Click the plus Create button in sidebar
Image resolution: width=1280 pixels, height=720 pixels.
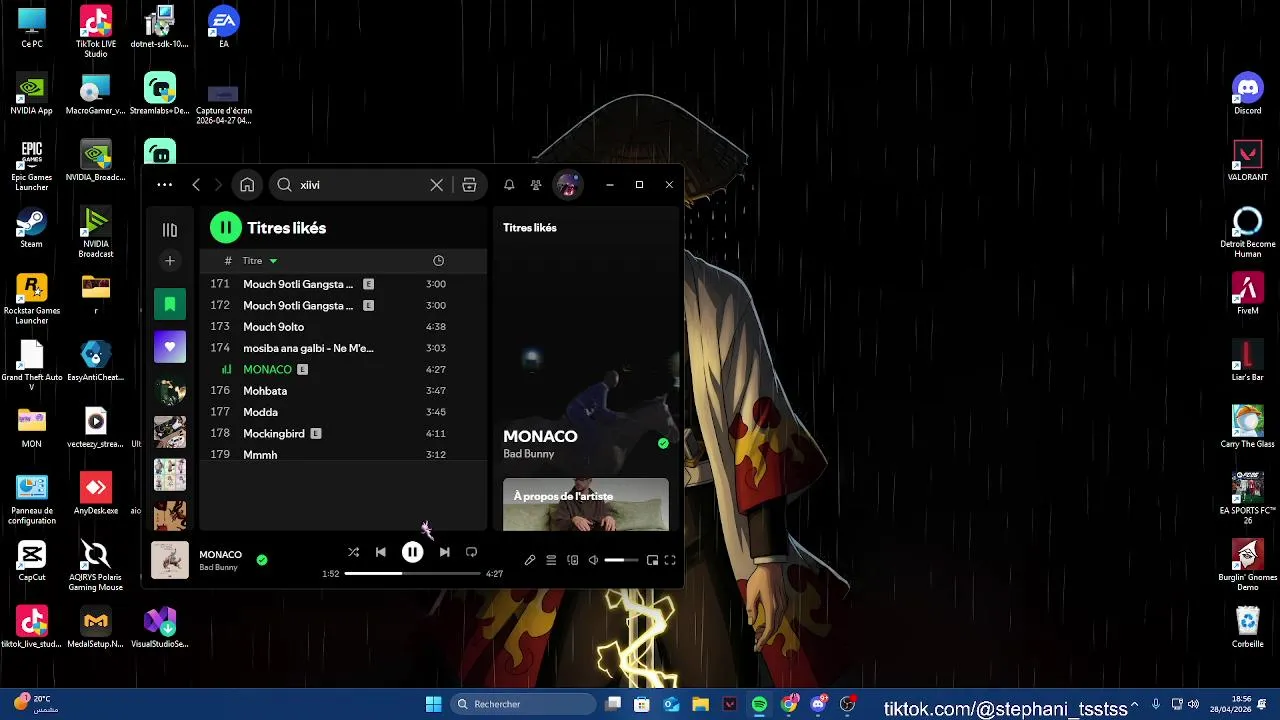pos(170,261)
